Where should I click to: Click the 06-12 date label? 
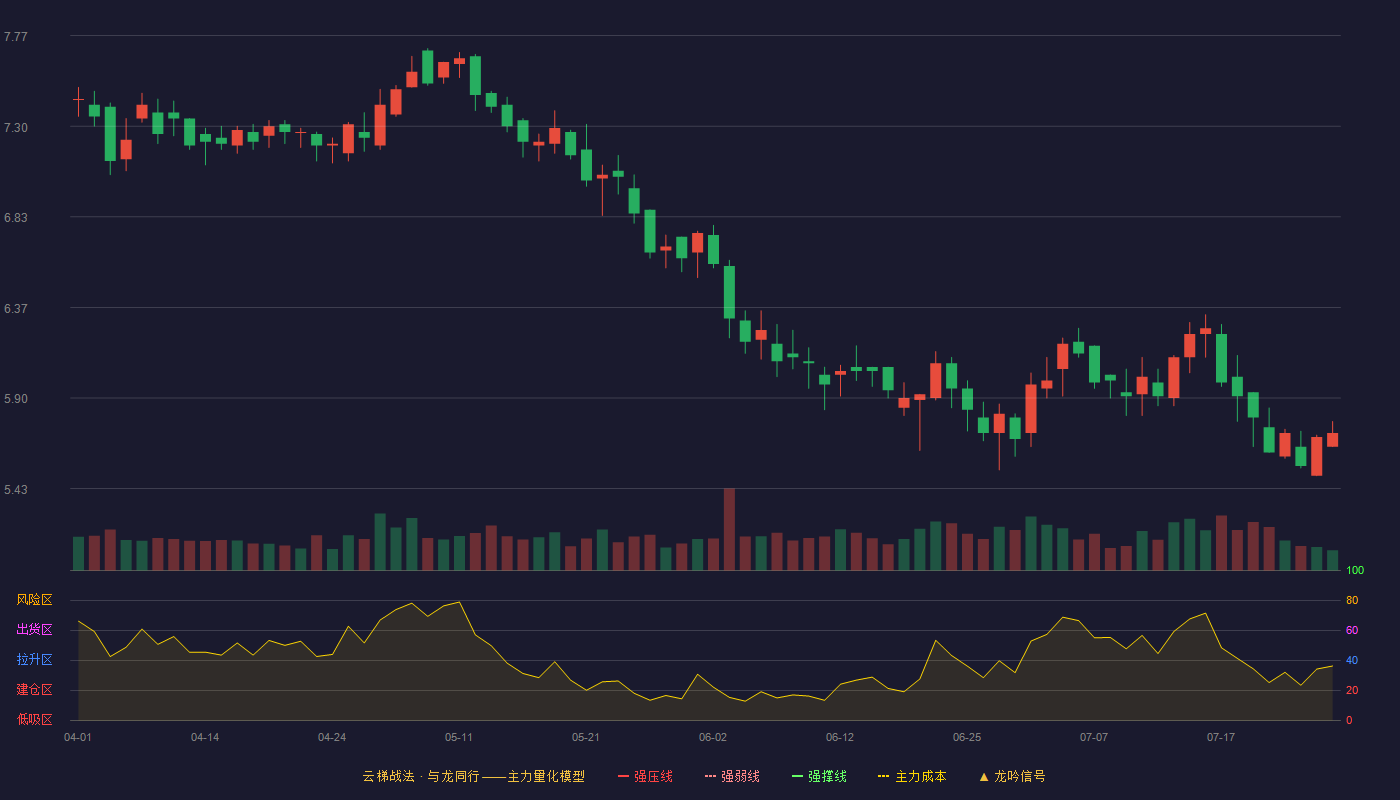click(840, 737)
